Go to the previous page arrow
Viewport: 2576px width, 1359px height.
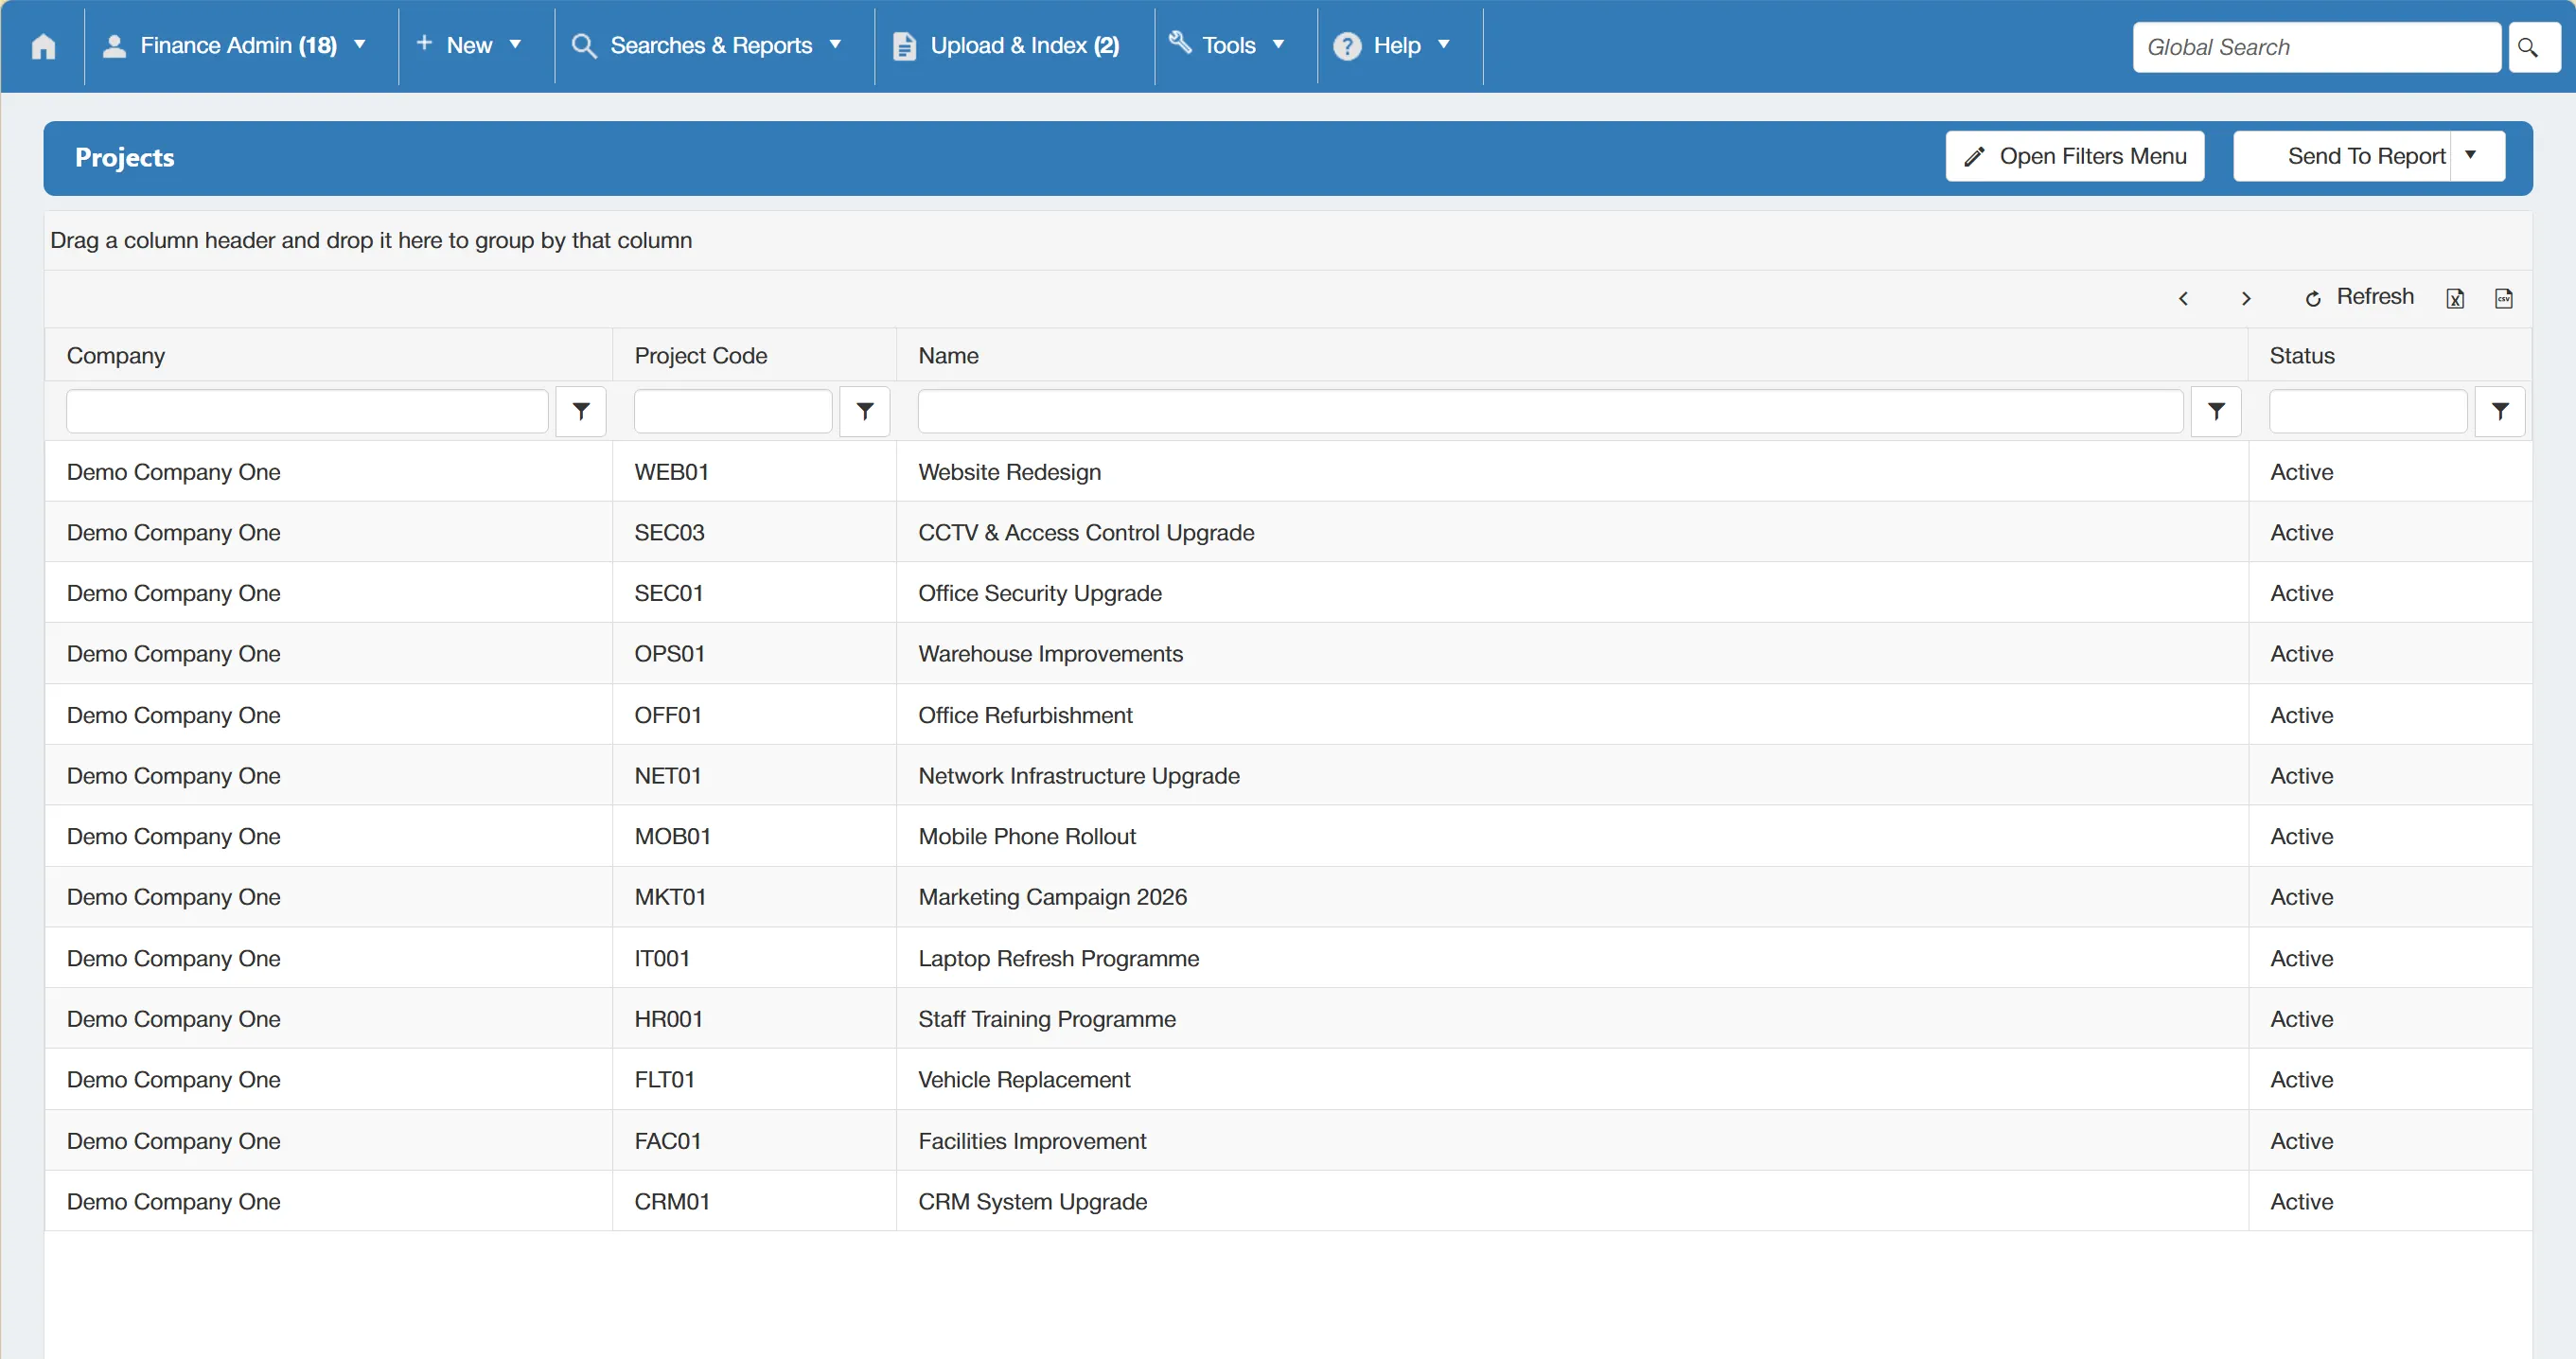2184,298
